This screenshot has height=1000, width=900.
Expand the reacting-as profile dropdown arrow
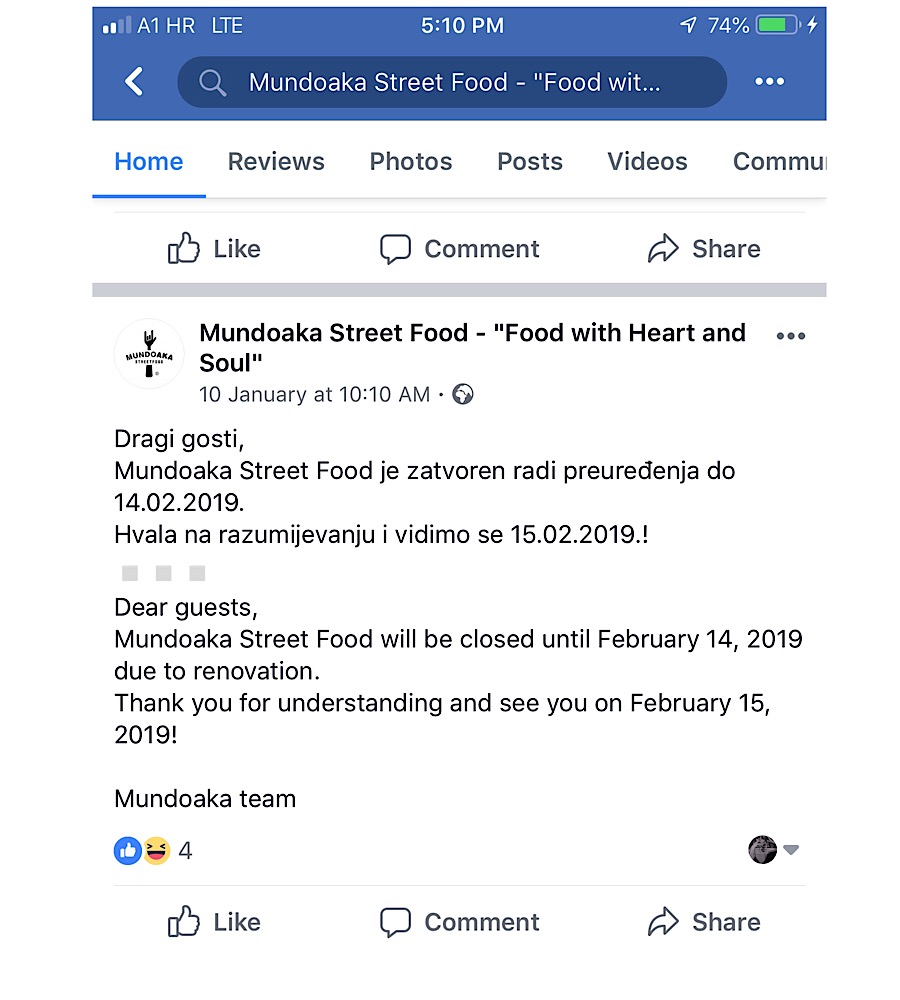[791, 850]
